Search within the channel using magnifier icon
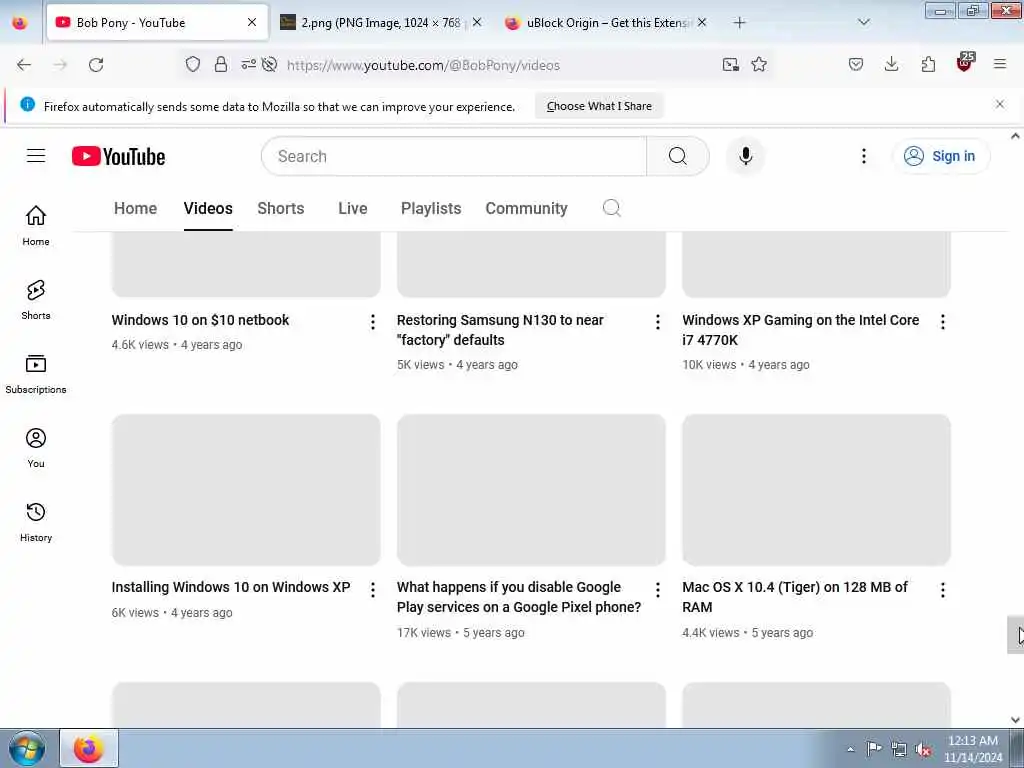The height and width of the screenshot is (768, 1024). coord(611,208)
